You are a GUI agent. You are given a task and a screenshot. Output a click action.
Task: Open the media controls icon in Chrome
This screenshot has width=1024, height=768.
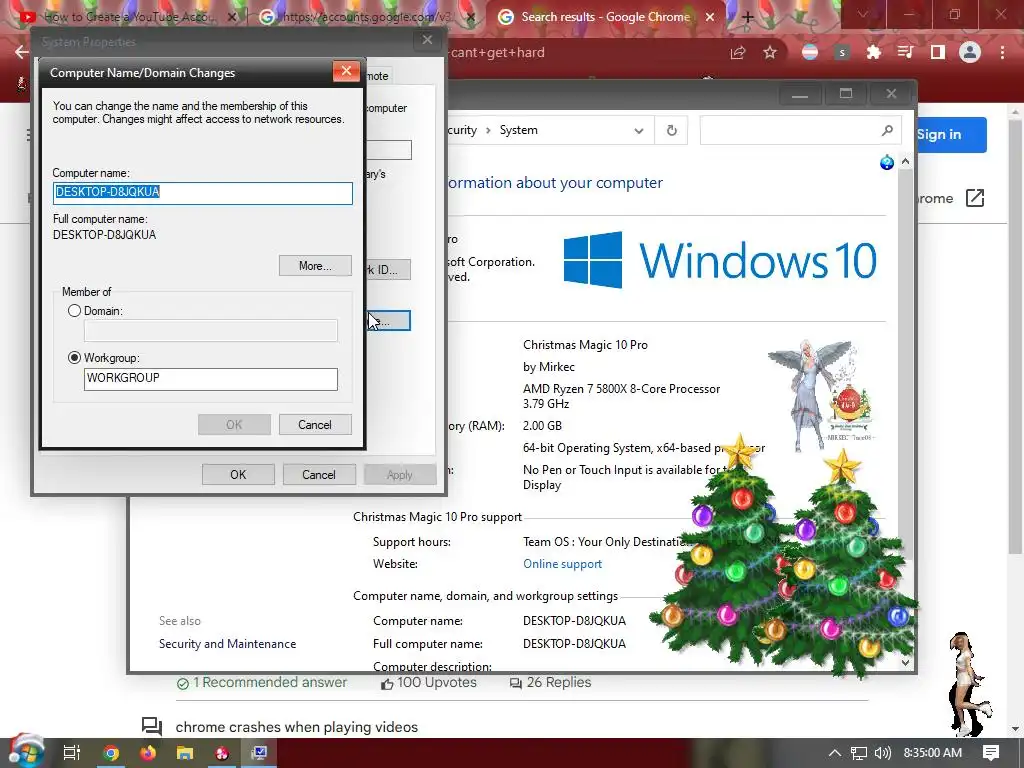pyautogui.click(x=905, y=52)
